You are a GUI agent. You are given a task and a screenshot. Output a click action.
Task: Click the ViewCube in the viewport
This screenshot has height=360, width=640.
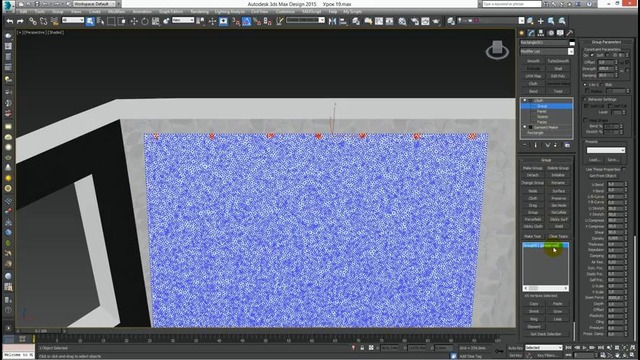497,50
